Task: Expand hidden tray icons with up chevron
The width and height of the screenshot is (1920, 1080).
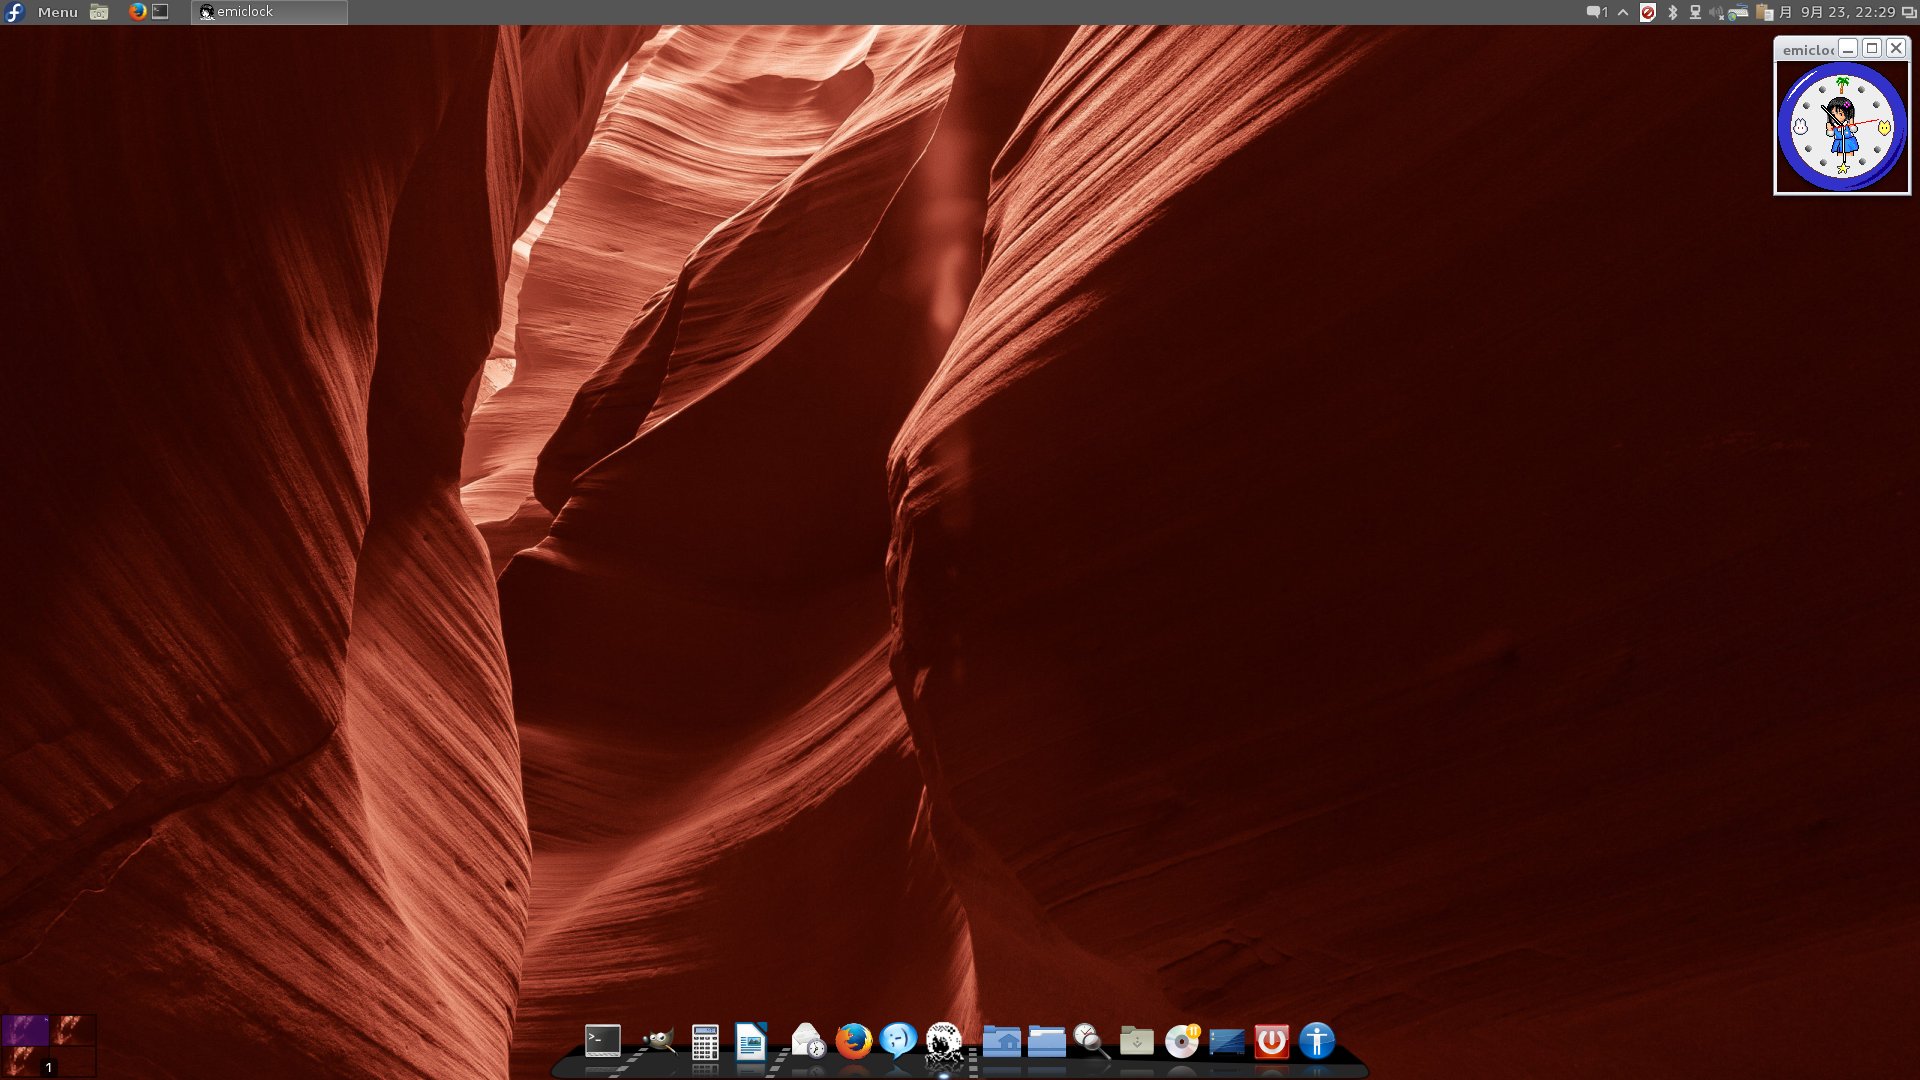Action: pos(1623,13)
